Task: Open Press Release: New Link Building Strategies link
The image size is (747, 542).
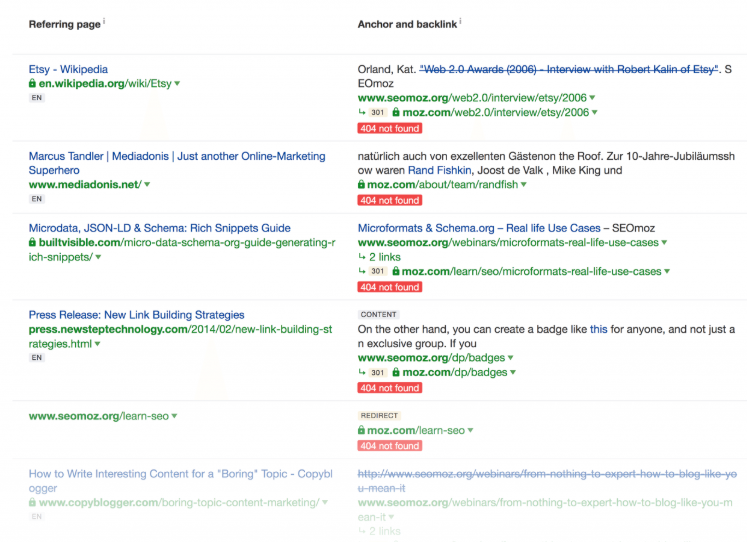Action: (136, 315)
